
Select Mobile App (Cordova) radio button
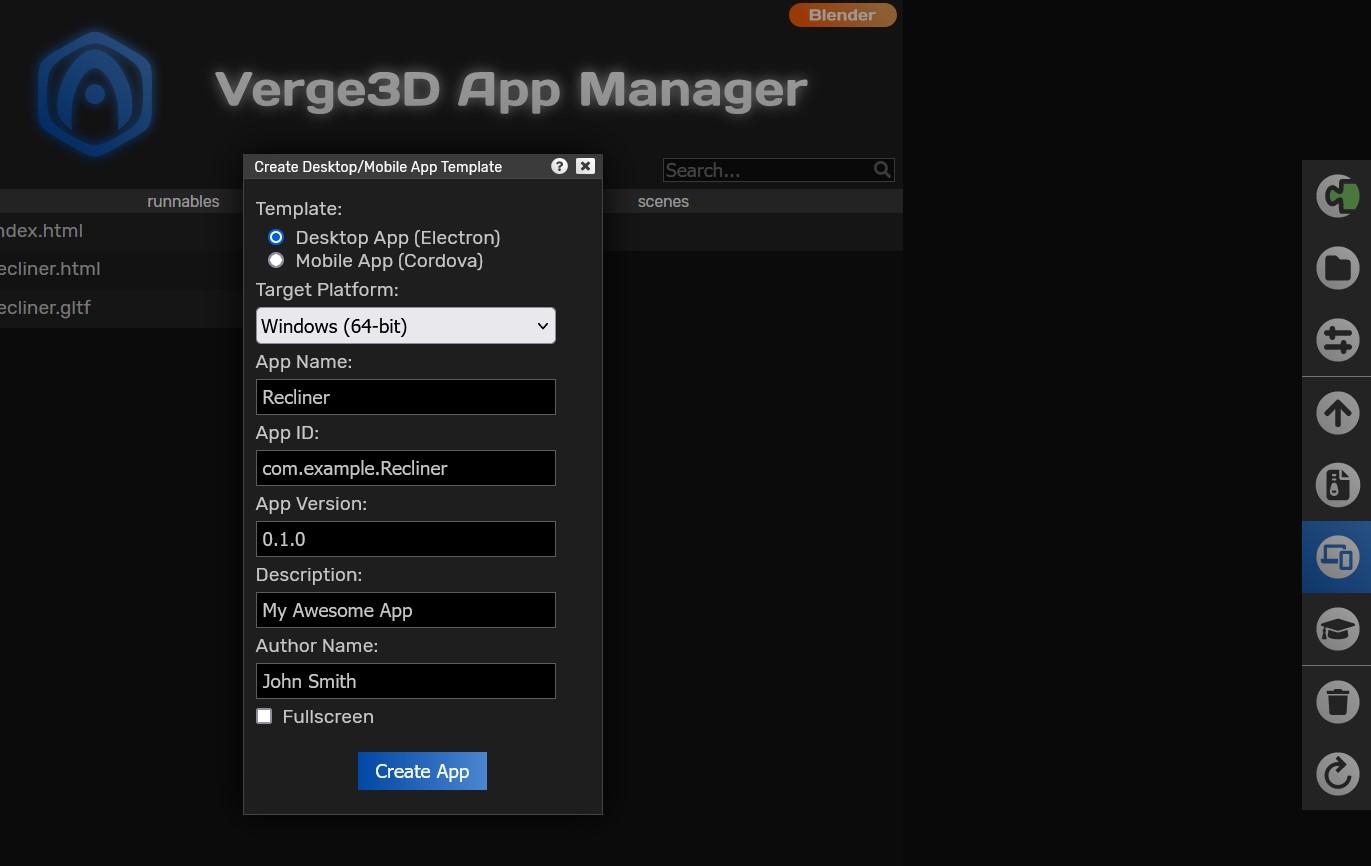coord(276,260)
